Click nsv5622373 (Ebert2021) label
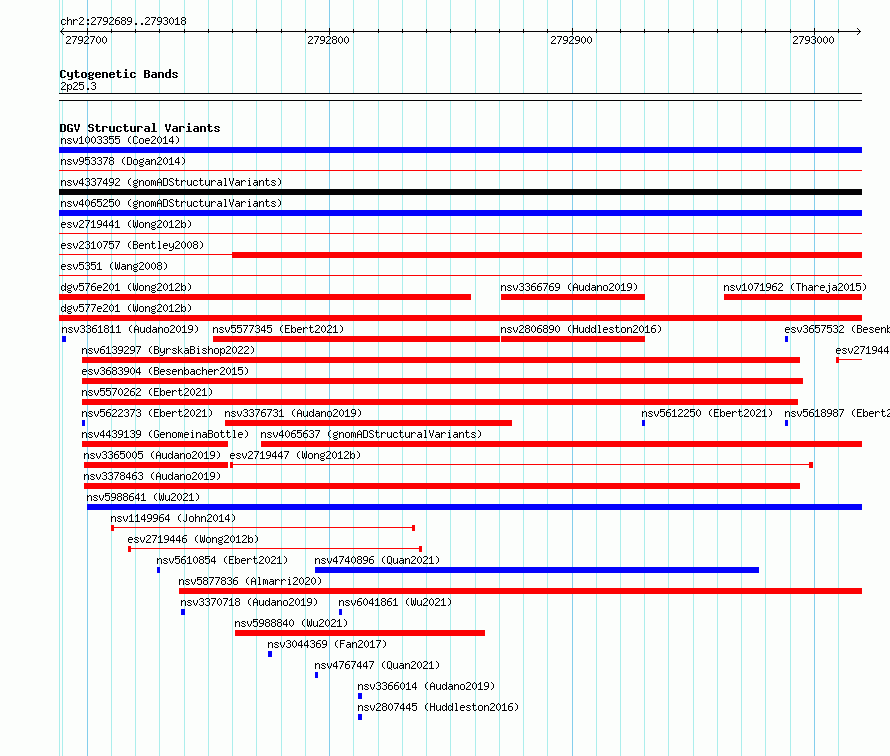The height and width of the screenshot is (756, 890). (x=147, y=413)
